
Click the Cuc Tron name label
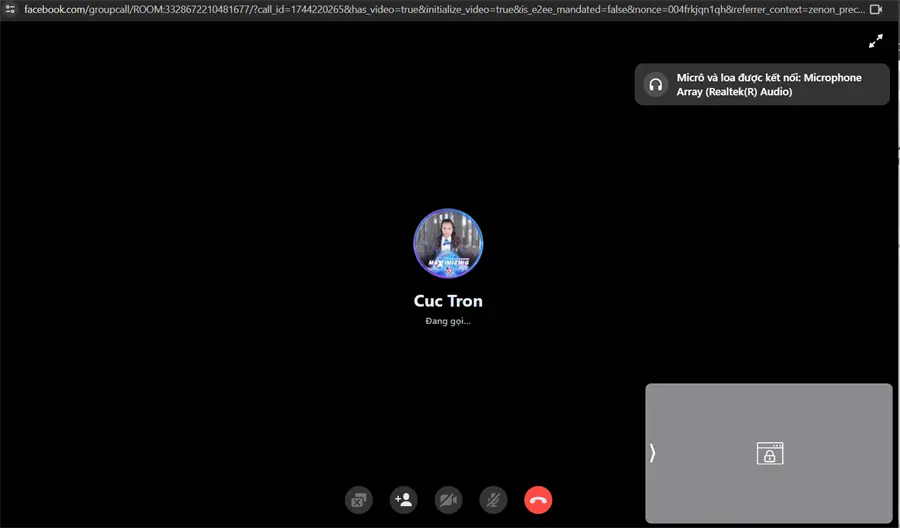pyautogui.click(x=448, y=301)
